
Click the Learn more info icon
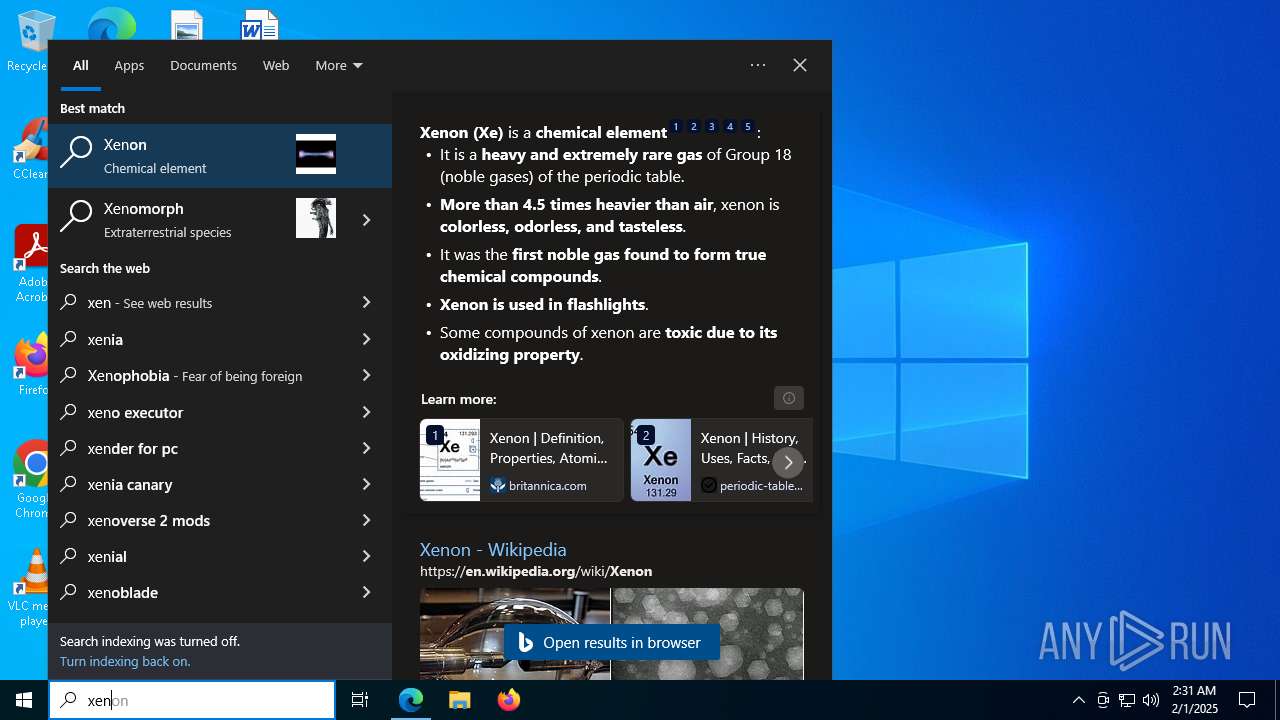[789, 398]
